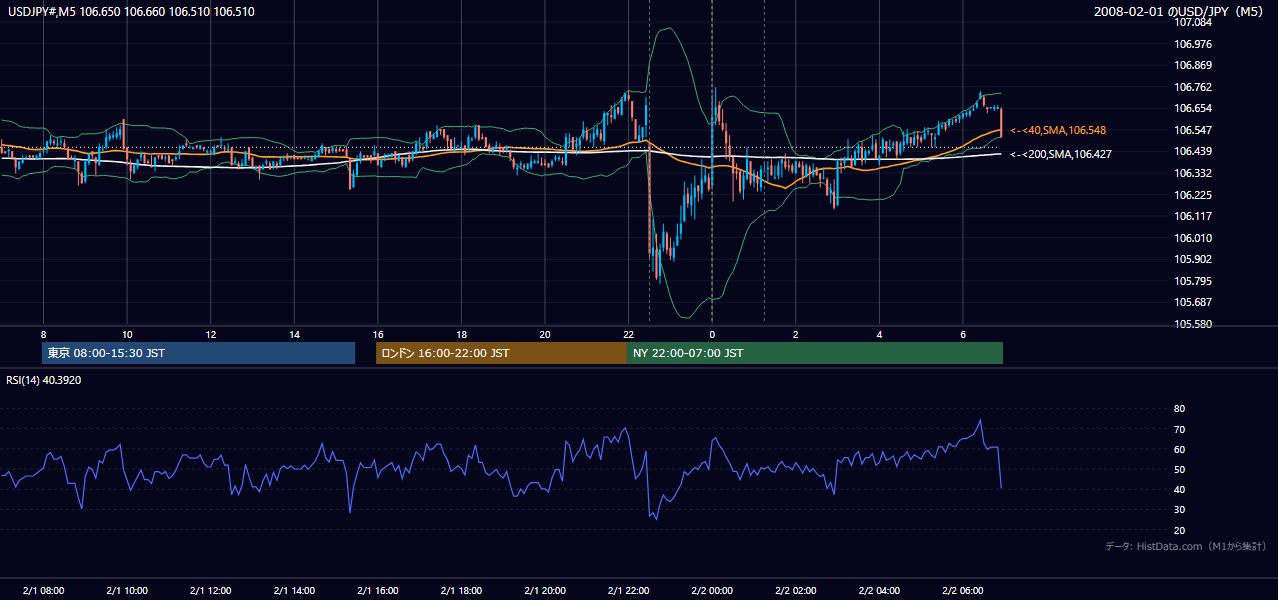Click the HistData.com data source credit
Screen dimensions: 1278x600
[x=1186, y=546]
